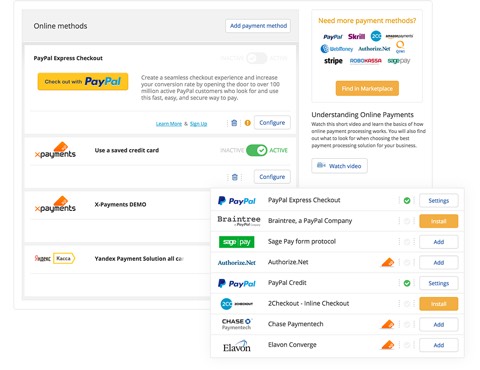Click X-Payments badge icon in Authorize.Net row

click(388, 262)
